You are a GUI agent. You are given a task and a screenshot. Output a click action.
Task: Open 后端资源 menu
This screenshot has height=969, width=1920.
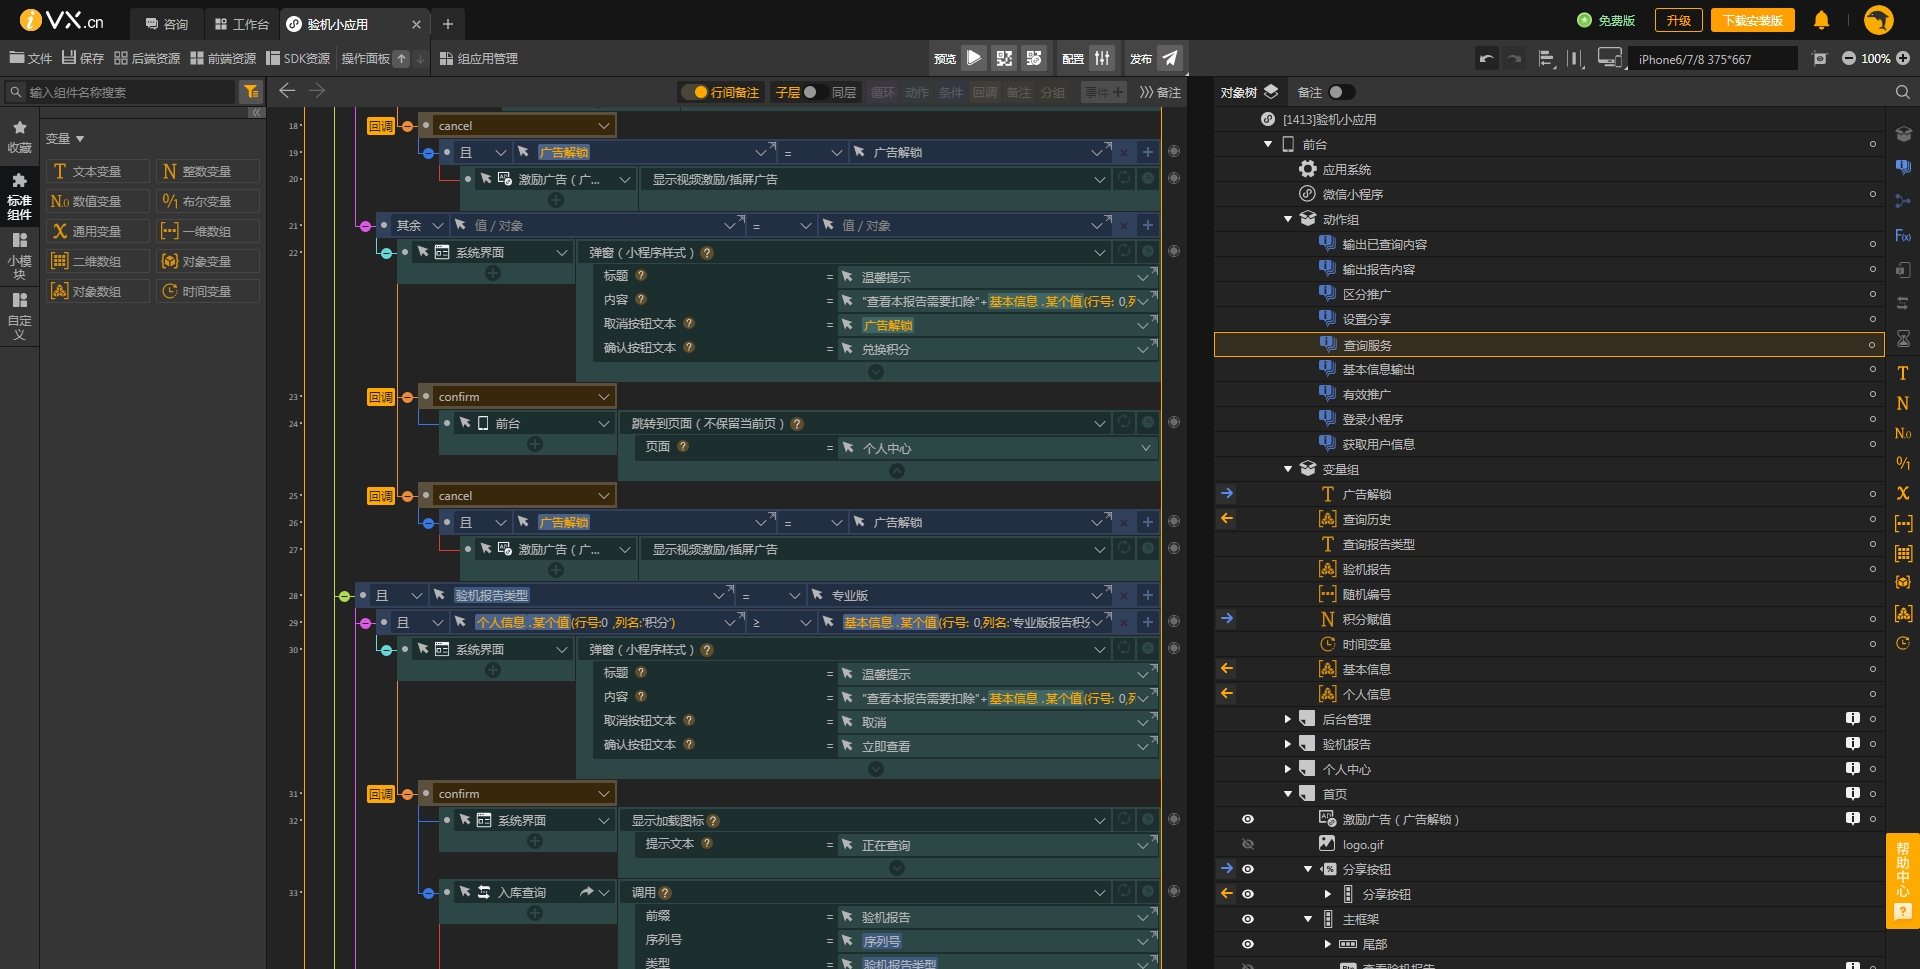coord(147,58)
